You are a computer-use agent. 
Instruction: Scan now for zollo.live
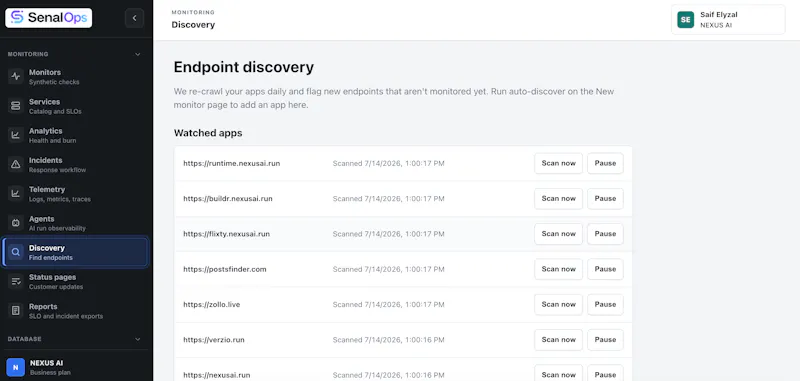point(558,304)
